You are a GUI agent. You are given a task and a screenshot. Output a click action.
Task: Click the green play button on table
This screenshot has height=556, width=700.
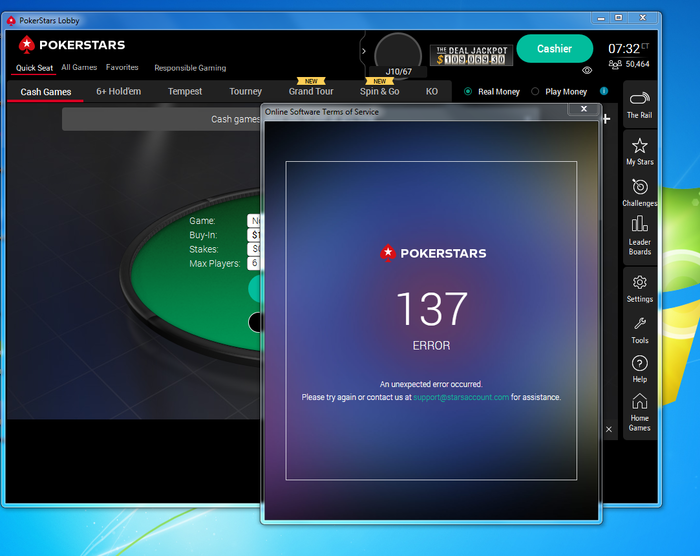254,289
